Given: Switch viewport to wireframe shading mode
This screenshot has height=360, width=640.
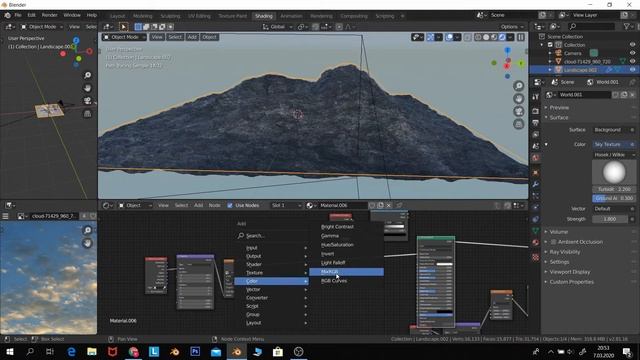Looking at the screenshot, I should (478, 37).
